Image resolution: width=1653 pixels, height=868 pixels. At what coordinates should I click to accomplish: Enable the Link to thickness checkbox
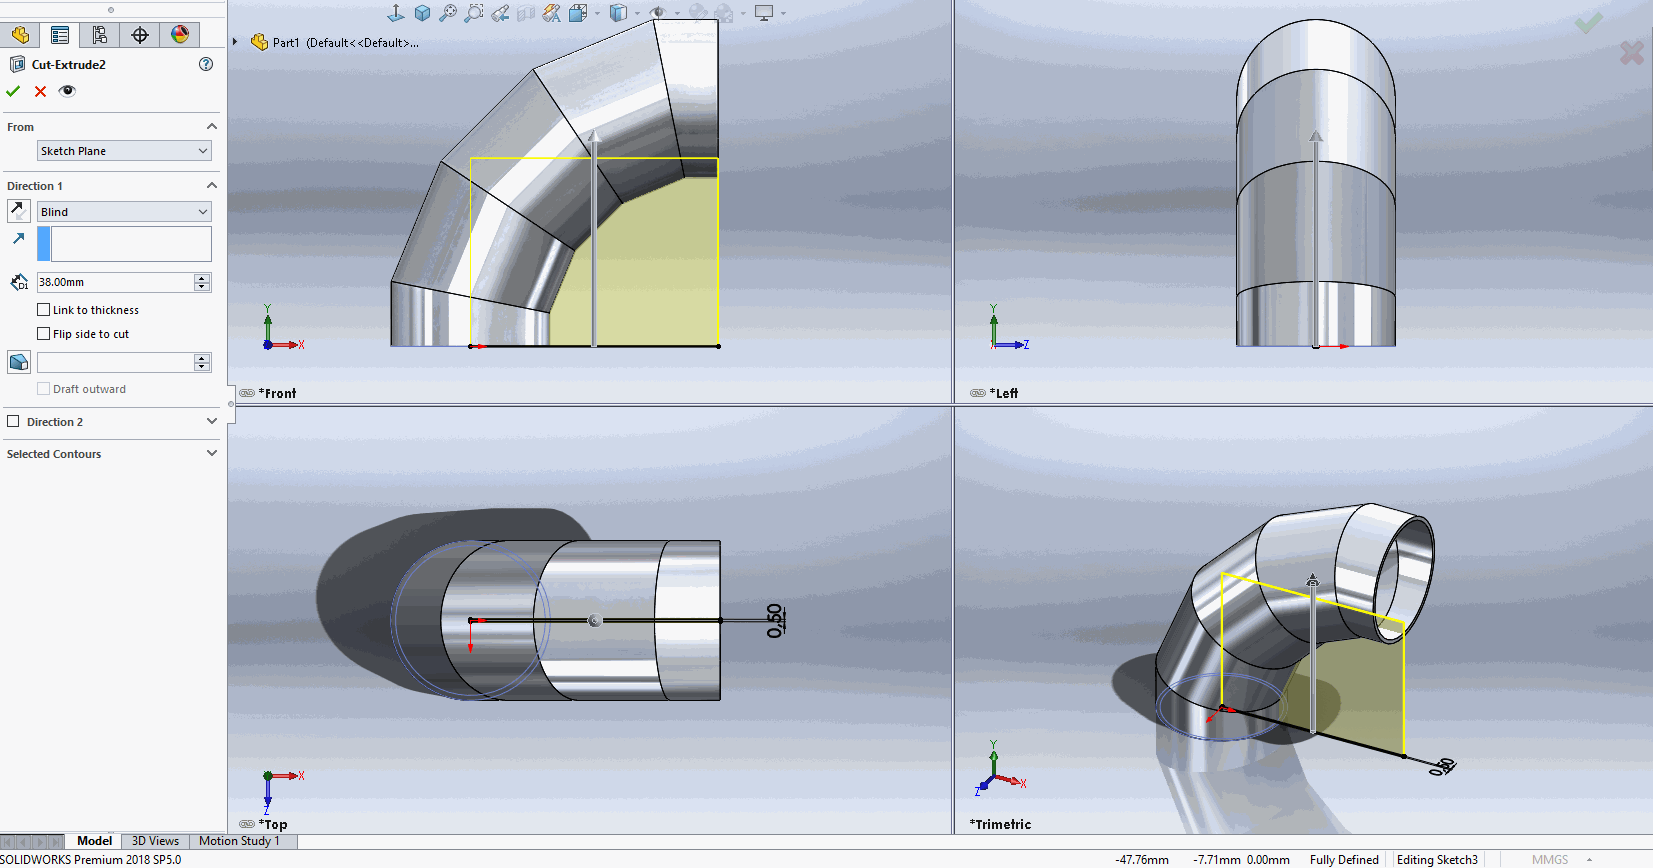[44, 310]
